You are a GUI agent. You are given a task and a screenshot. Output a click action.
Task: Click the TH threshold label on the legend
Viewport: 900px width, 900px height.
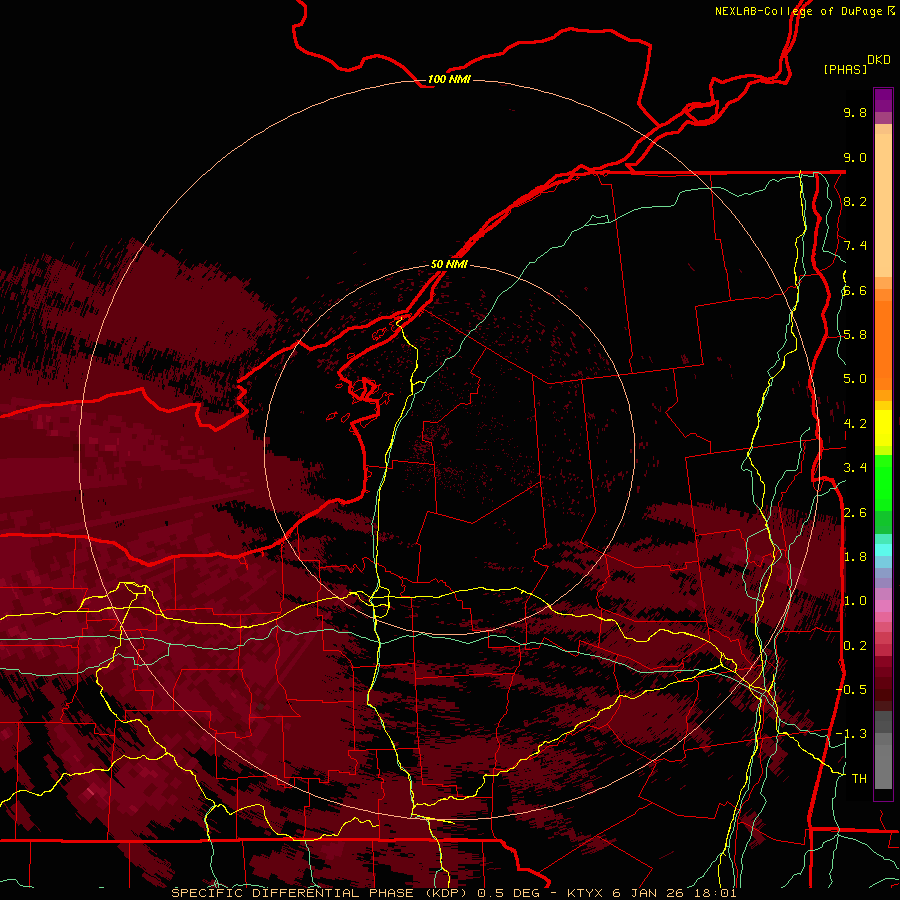859,779
